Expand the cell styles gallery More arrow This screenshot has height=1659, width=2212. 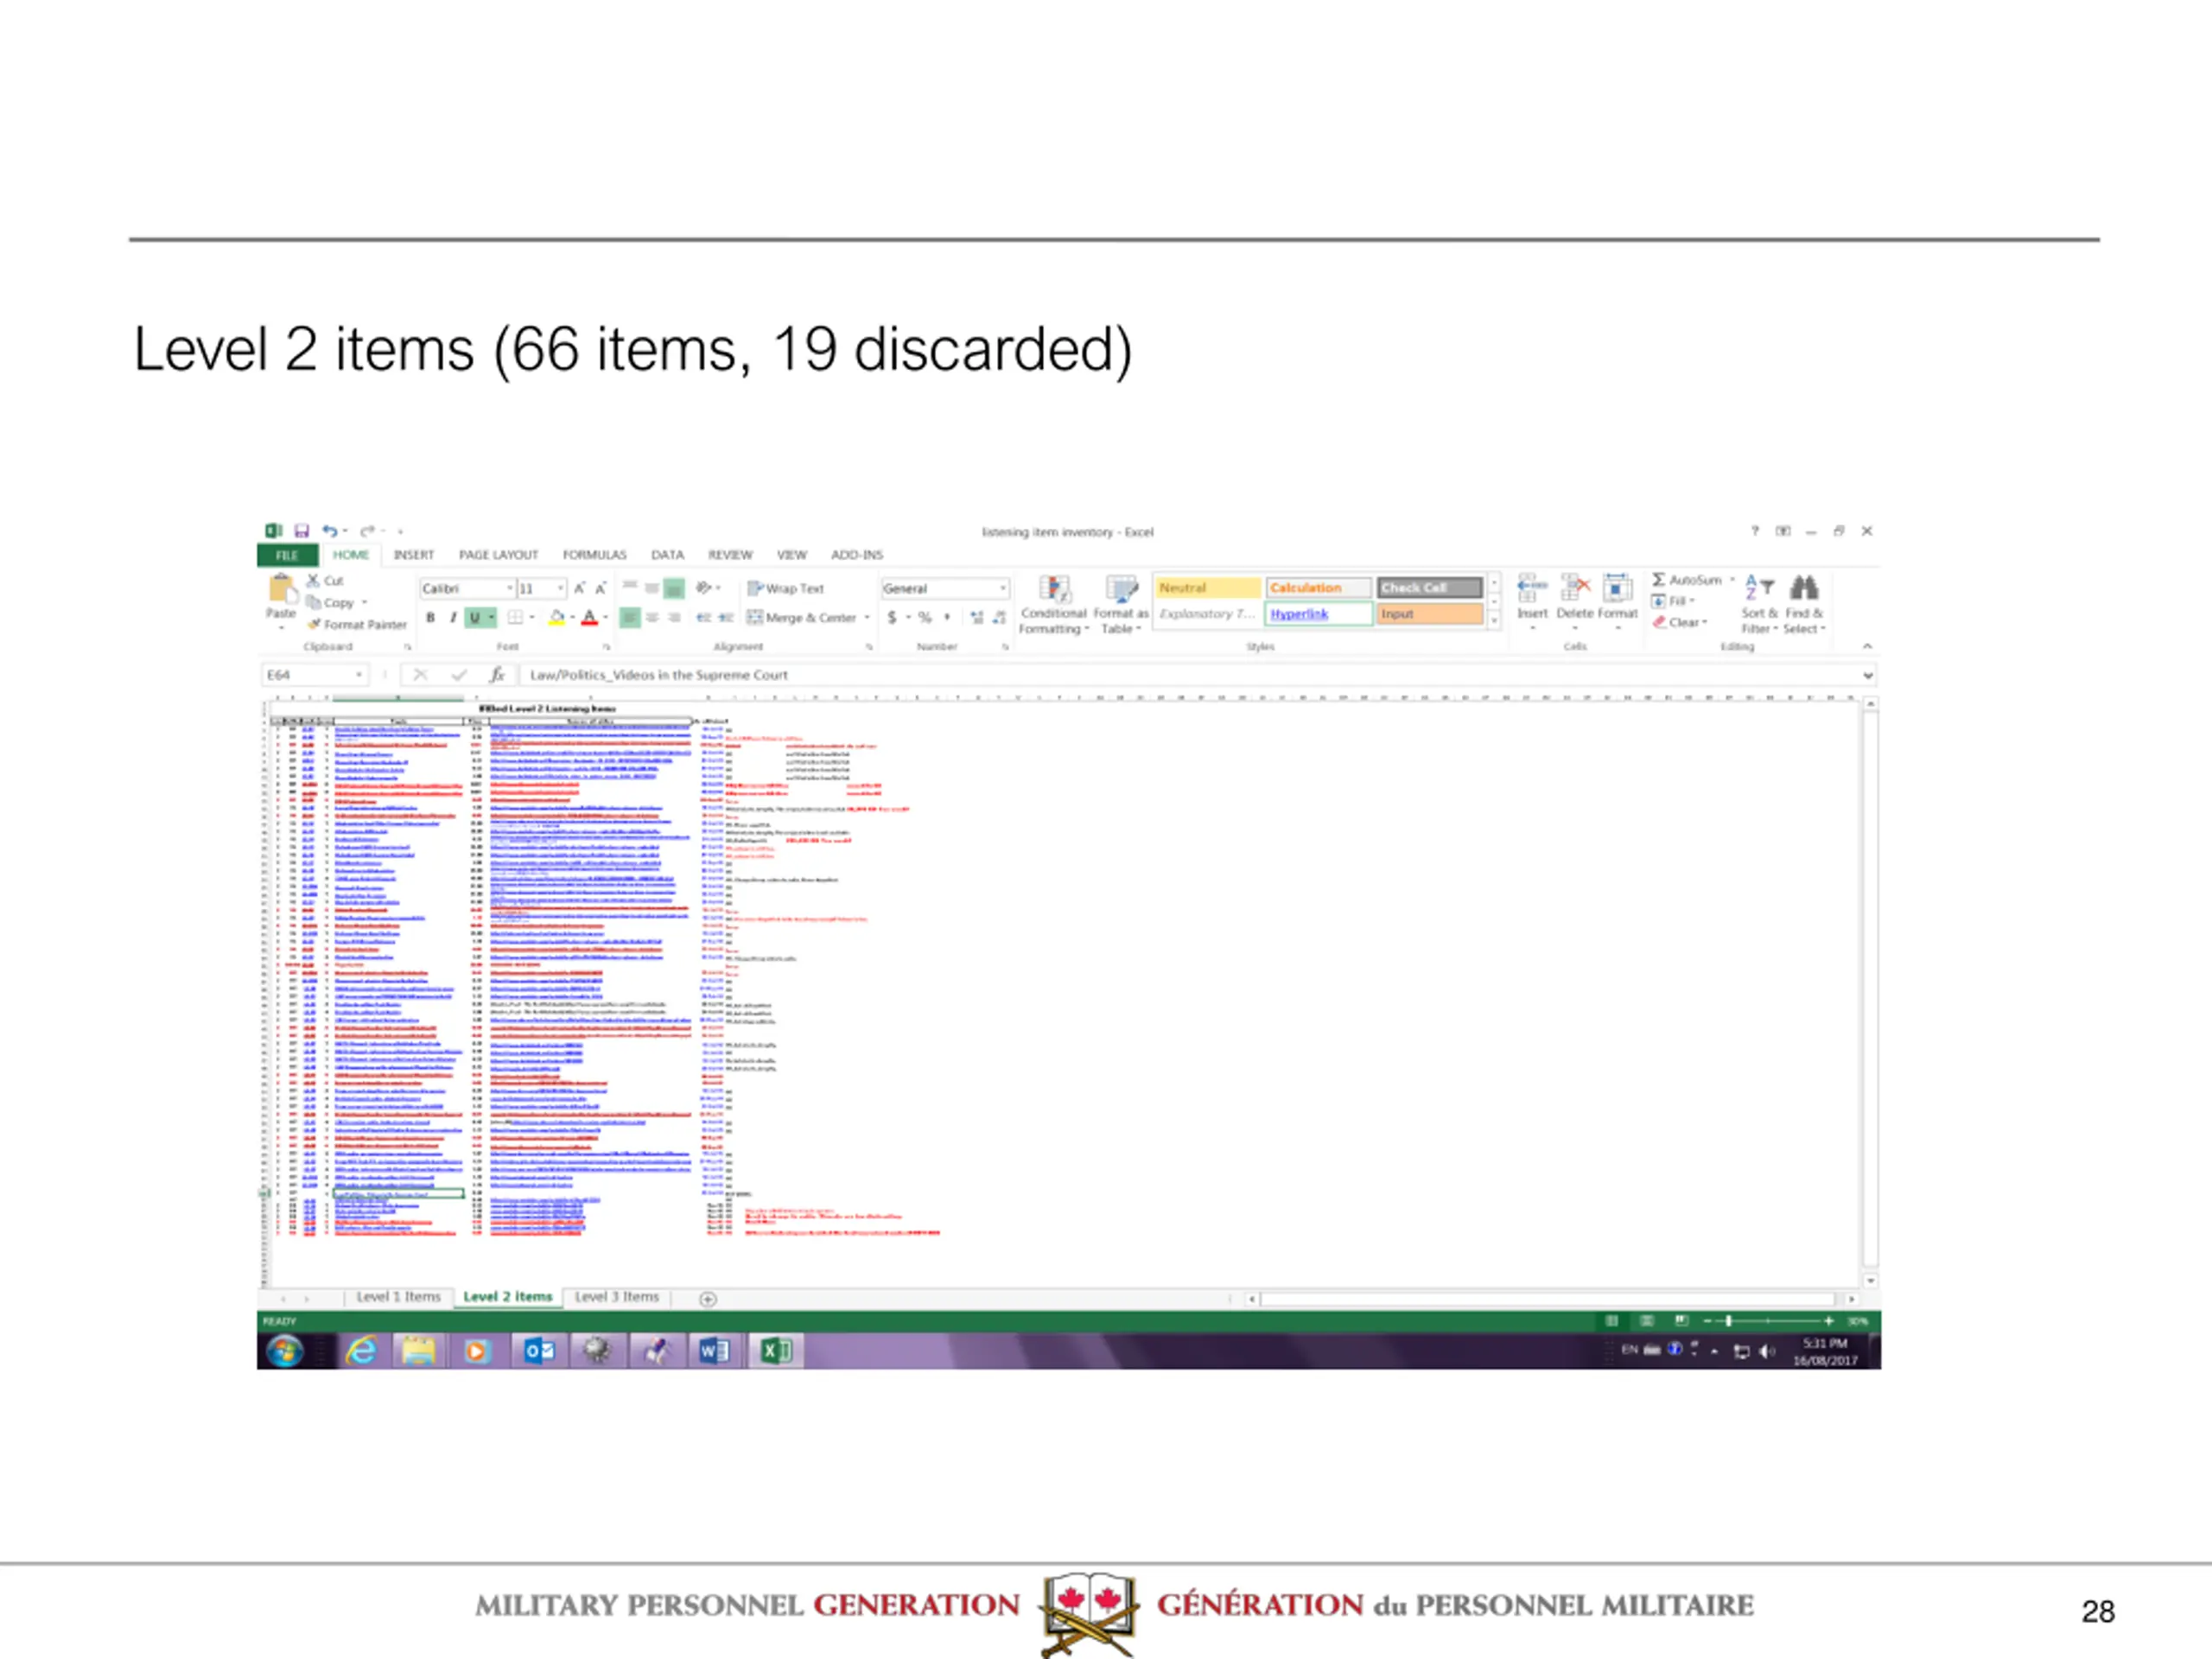(1494, 621)
